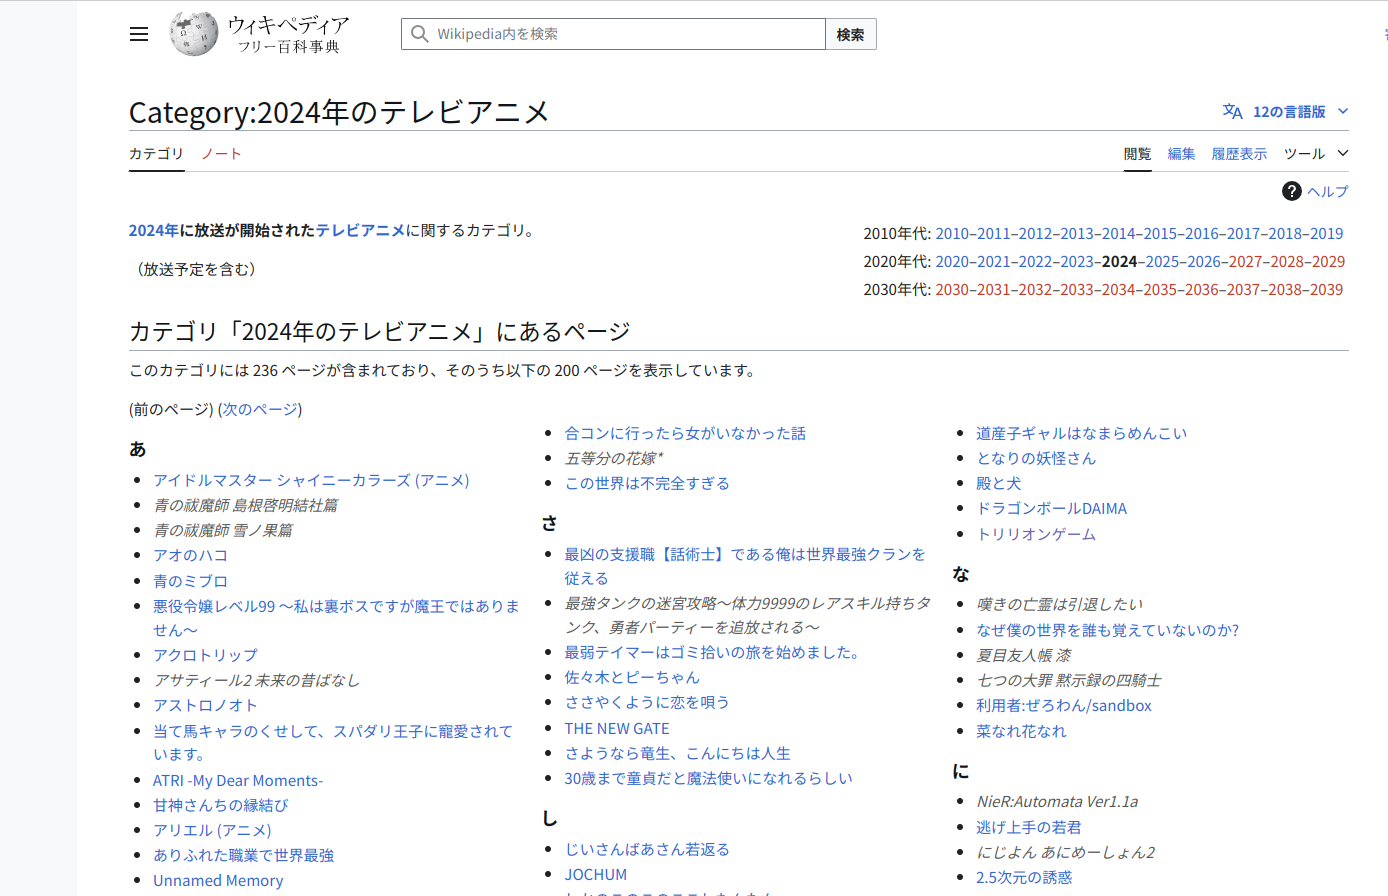This screenshot has height=896, width=1388.
Task: Open the 甘神さんちの縁結び page
Action: (220, 805)
